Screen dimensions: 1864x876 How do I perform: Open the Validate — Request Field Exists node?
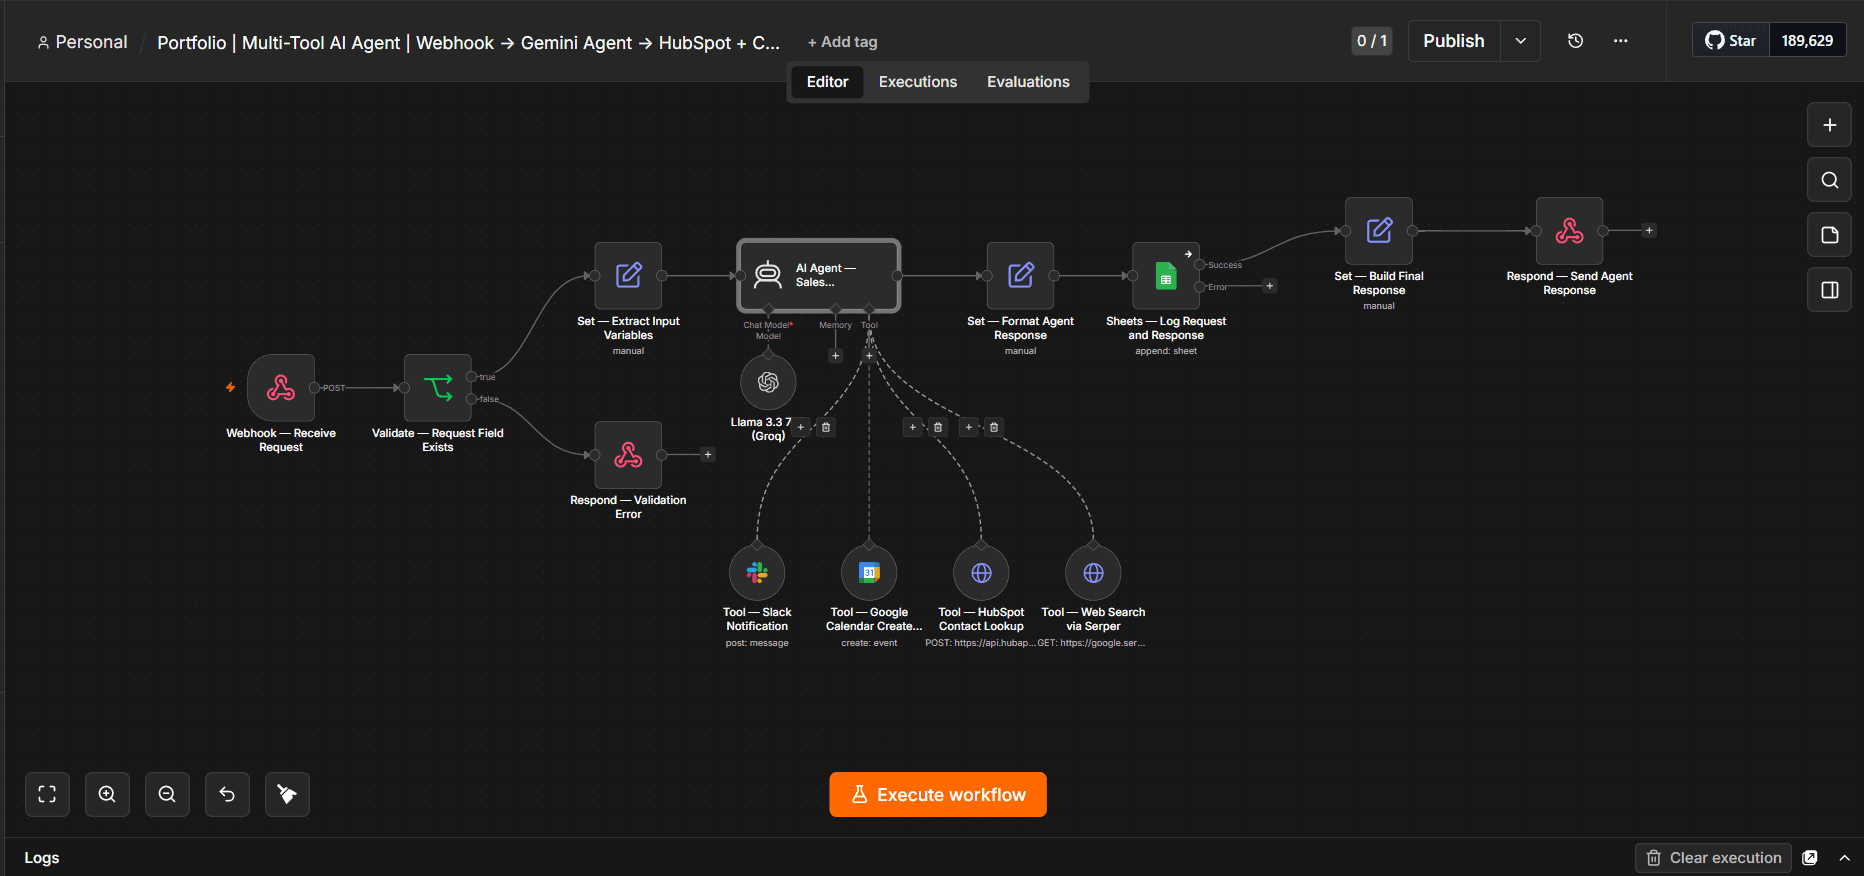click(437, 388)
